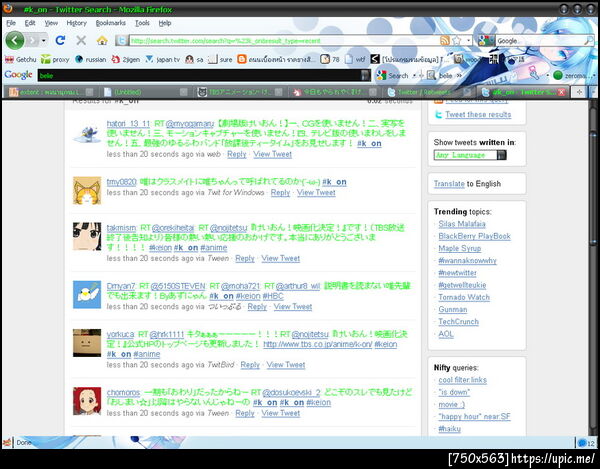This screenshot has width=600, height=469.
Task: Open the proxy bookmark
Action: (x=55, y=59)
